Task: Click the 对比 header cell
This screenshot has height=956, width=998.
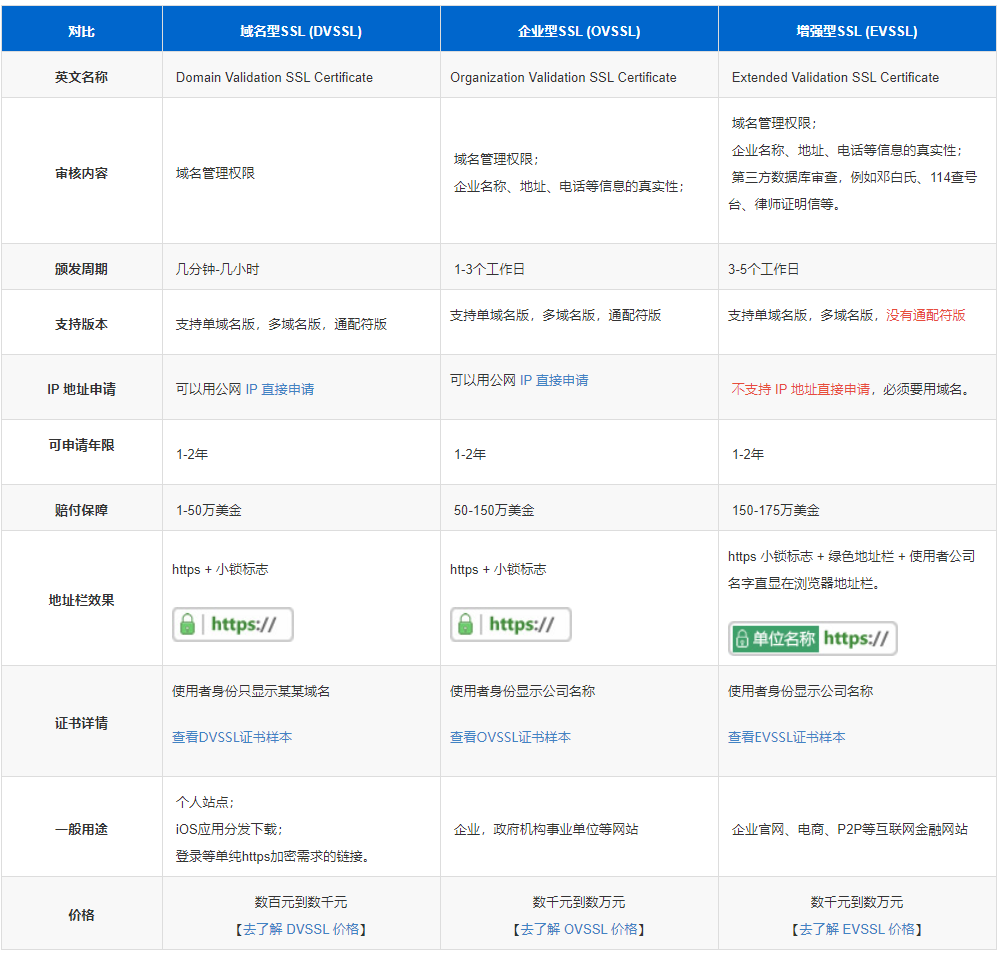Action: [81, 31]
